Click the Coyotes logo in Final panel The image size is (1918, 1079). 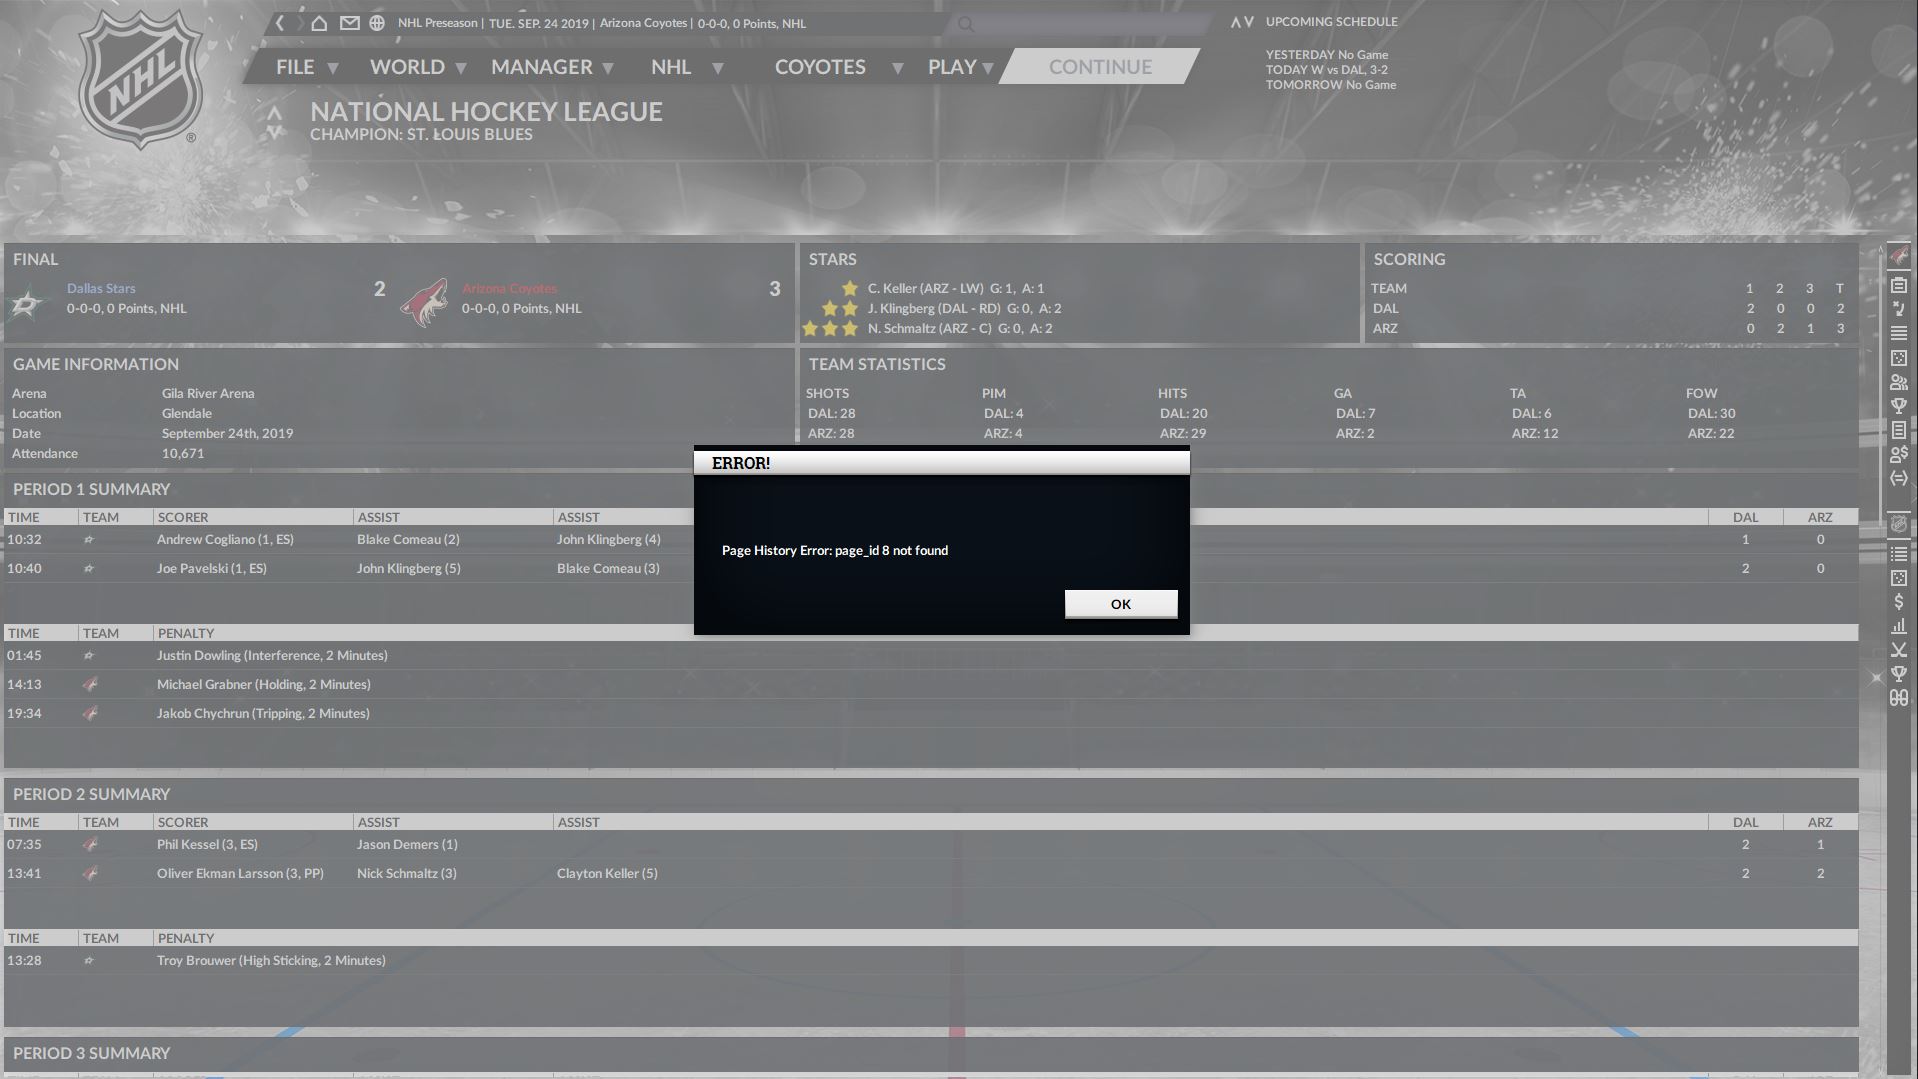pyautogui.click(x=424, y=302)
